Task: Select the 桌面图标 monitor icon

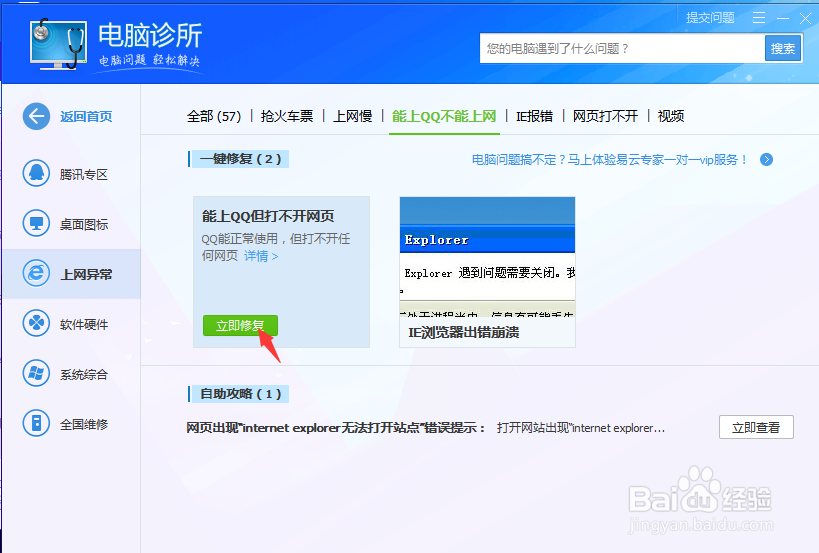Action: (x=36, y=223)
